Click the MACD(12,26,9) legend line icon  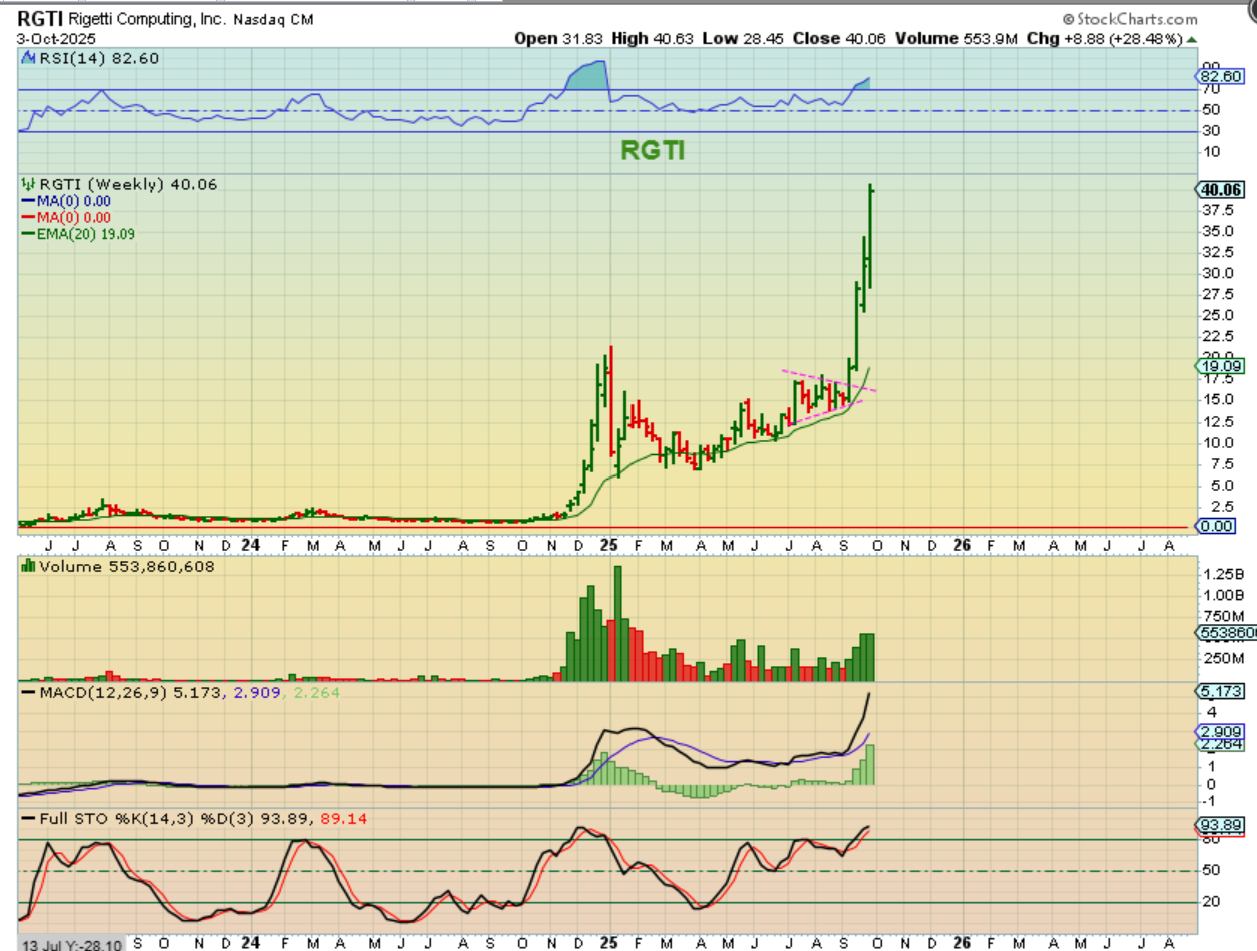click(x=28, y=691)
